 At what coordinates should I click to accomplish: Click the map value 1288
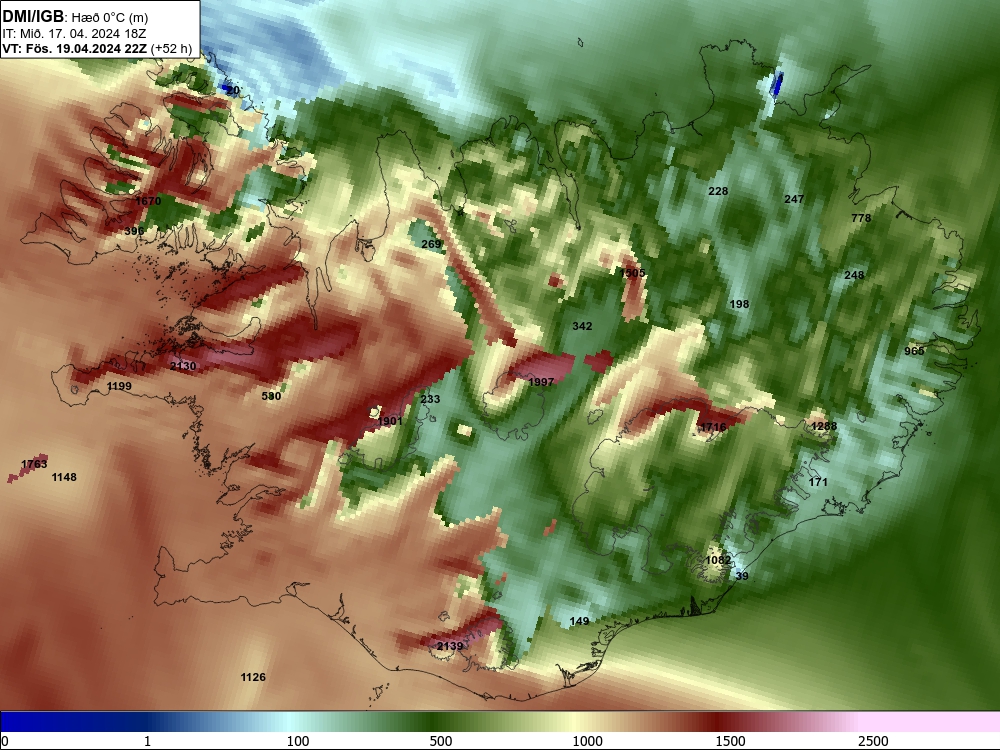click(x=823, y=426)
